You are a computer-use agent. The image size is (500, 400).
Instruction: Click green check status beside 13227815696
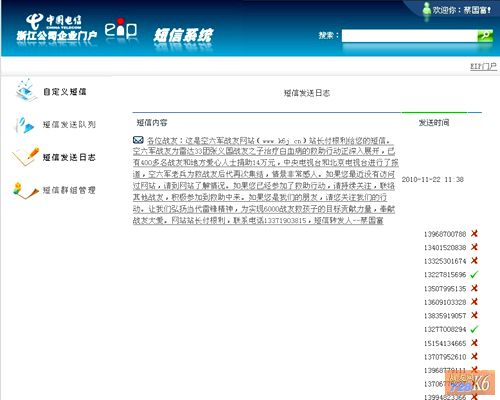(474, 274)
